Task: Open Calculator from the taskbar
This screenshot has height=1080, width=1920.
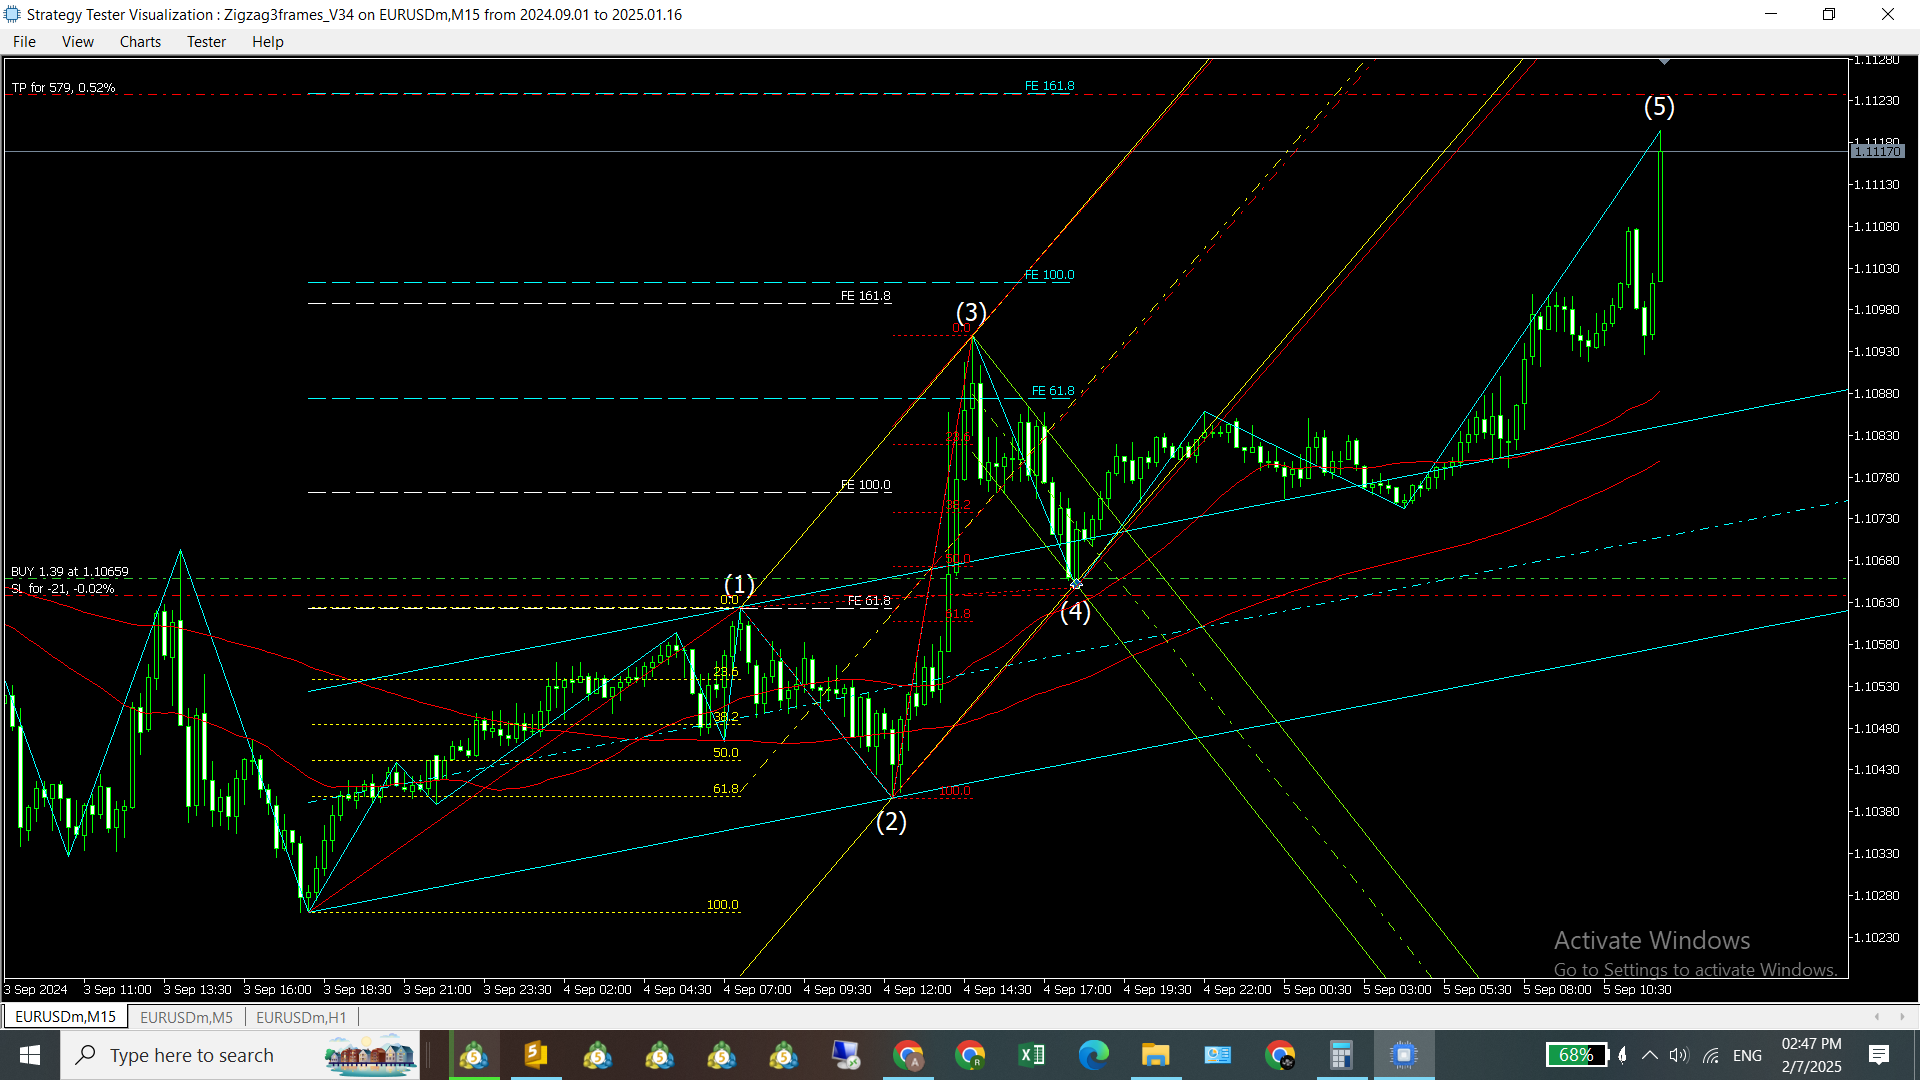Action: pyautogui.click(x=1341, y=1055)
